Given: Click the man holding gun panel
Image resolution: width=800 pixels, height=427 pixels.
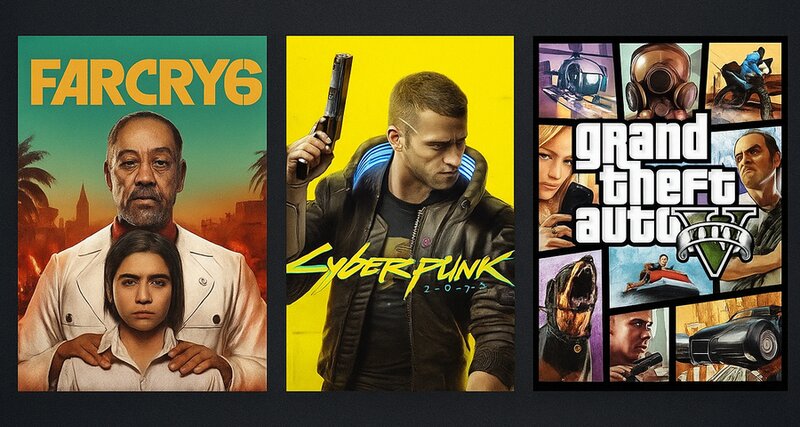Looking at the screenshot, I should [x=639, y=345].
